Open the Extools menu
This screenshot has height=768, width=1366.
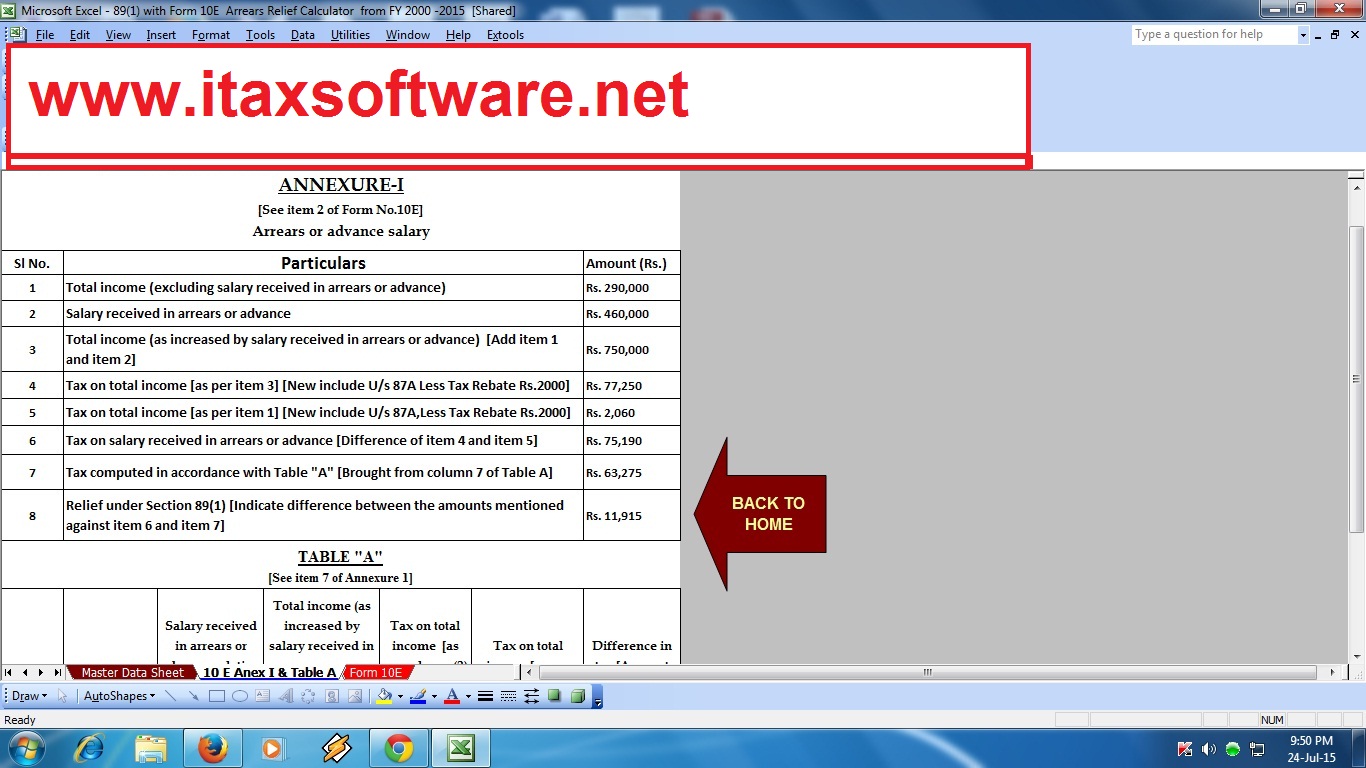point(505,34)
